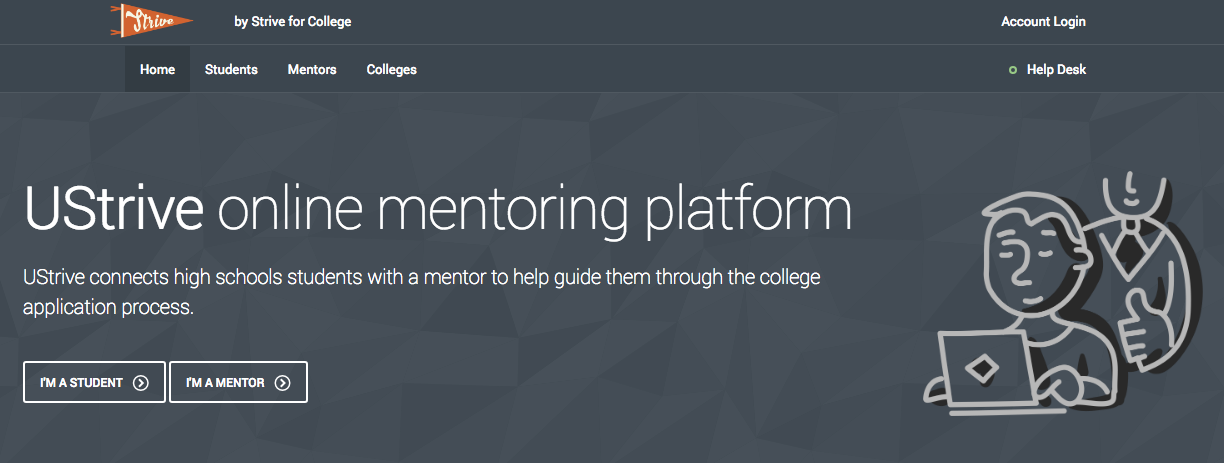Click the UStrive online mentoring platform headline
Screen dimensions: 1224x463
[437, 208]
